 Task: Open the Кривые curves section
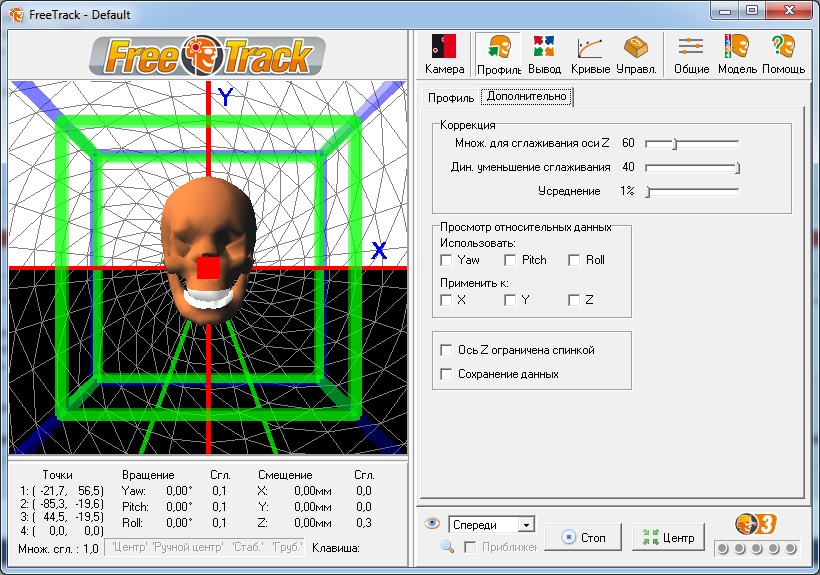point(590,54)
